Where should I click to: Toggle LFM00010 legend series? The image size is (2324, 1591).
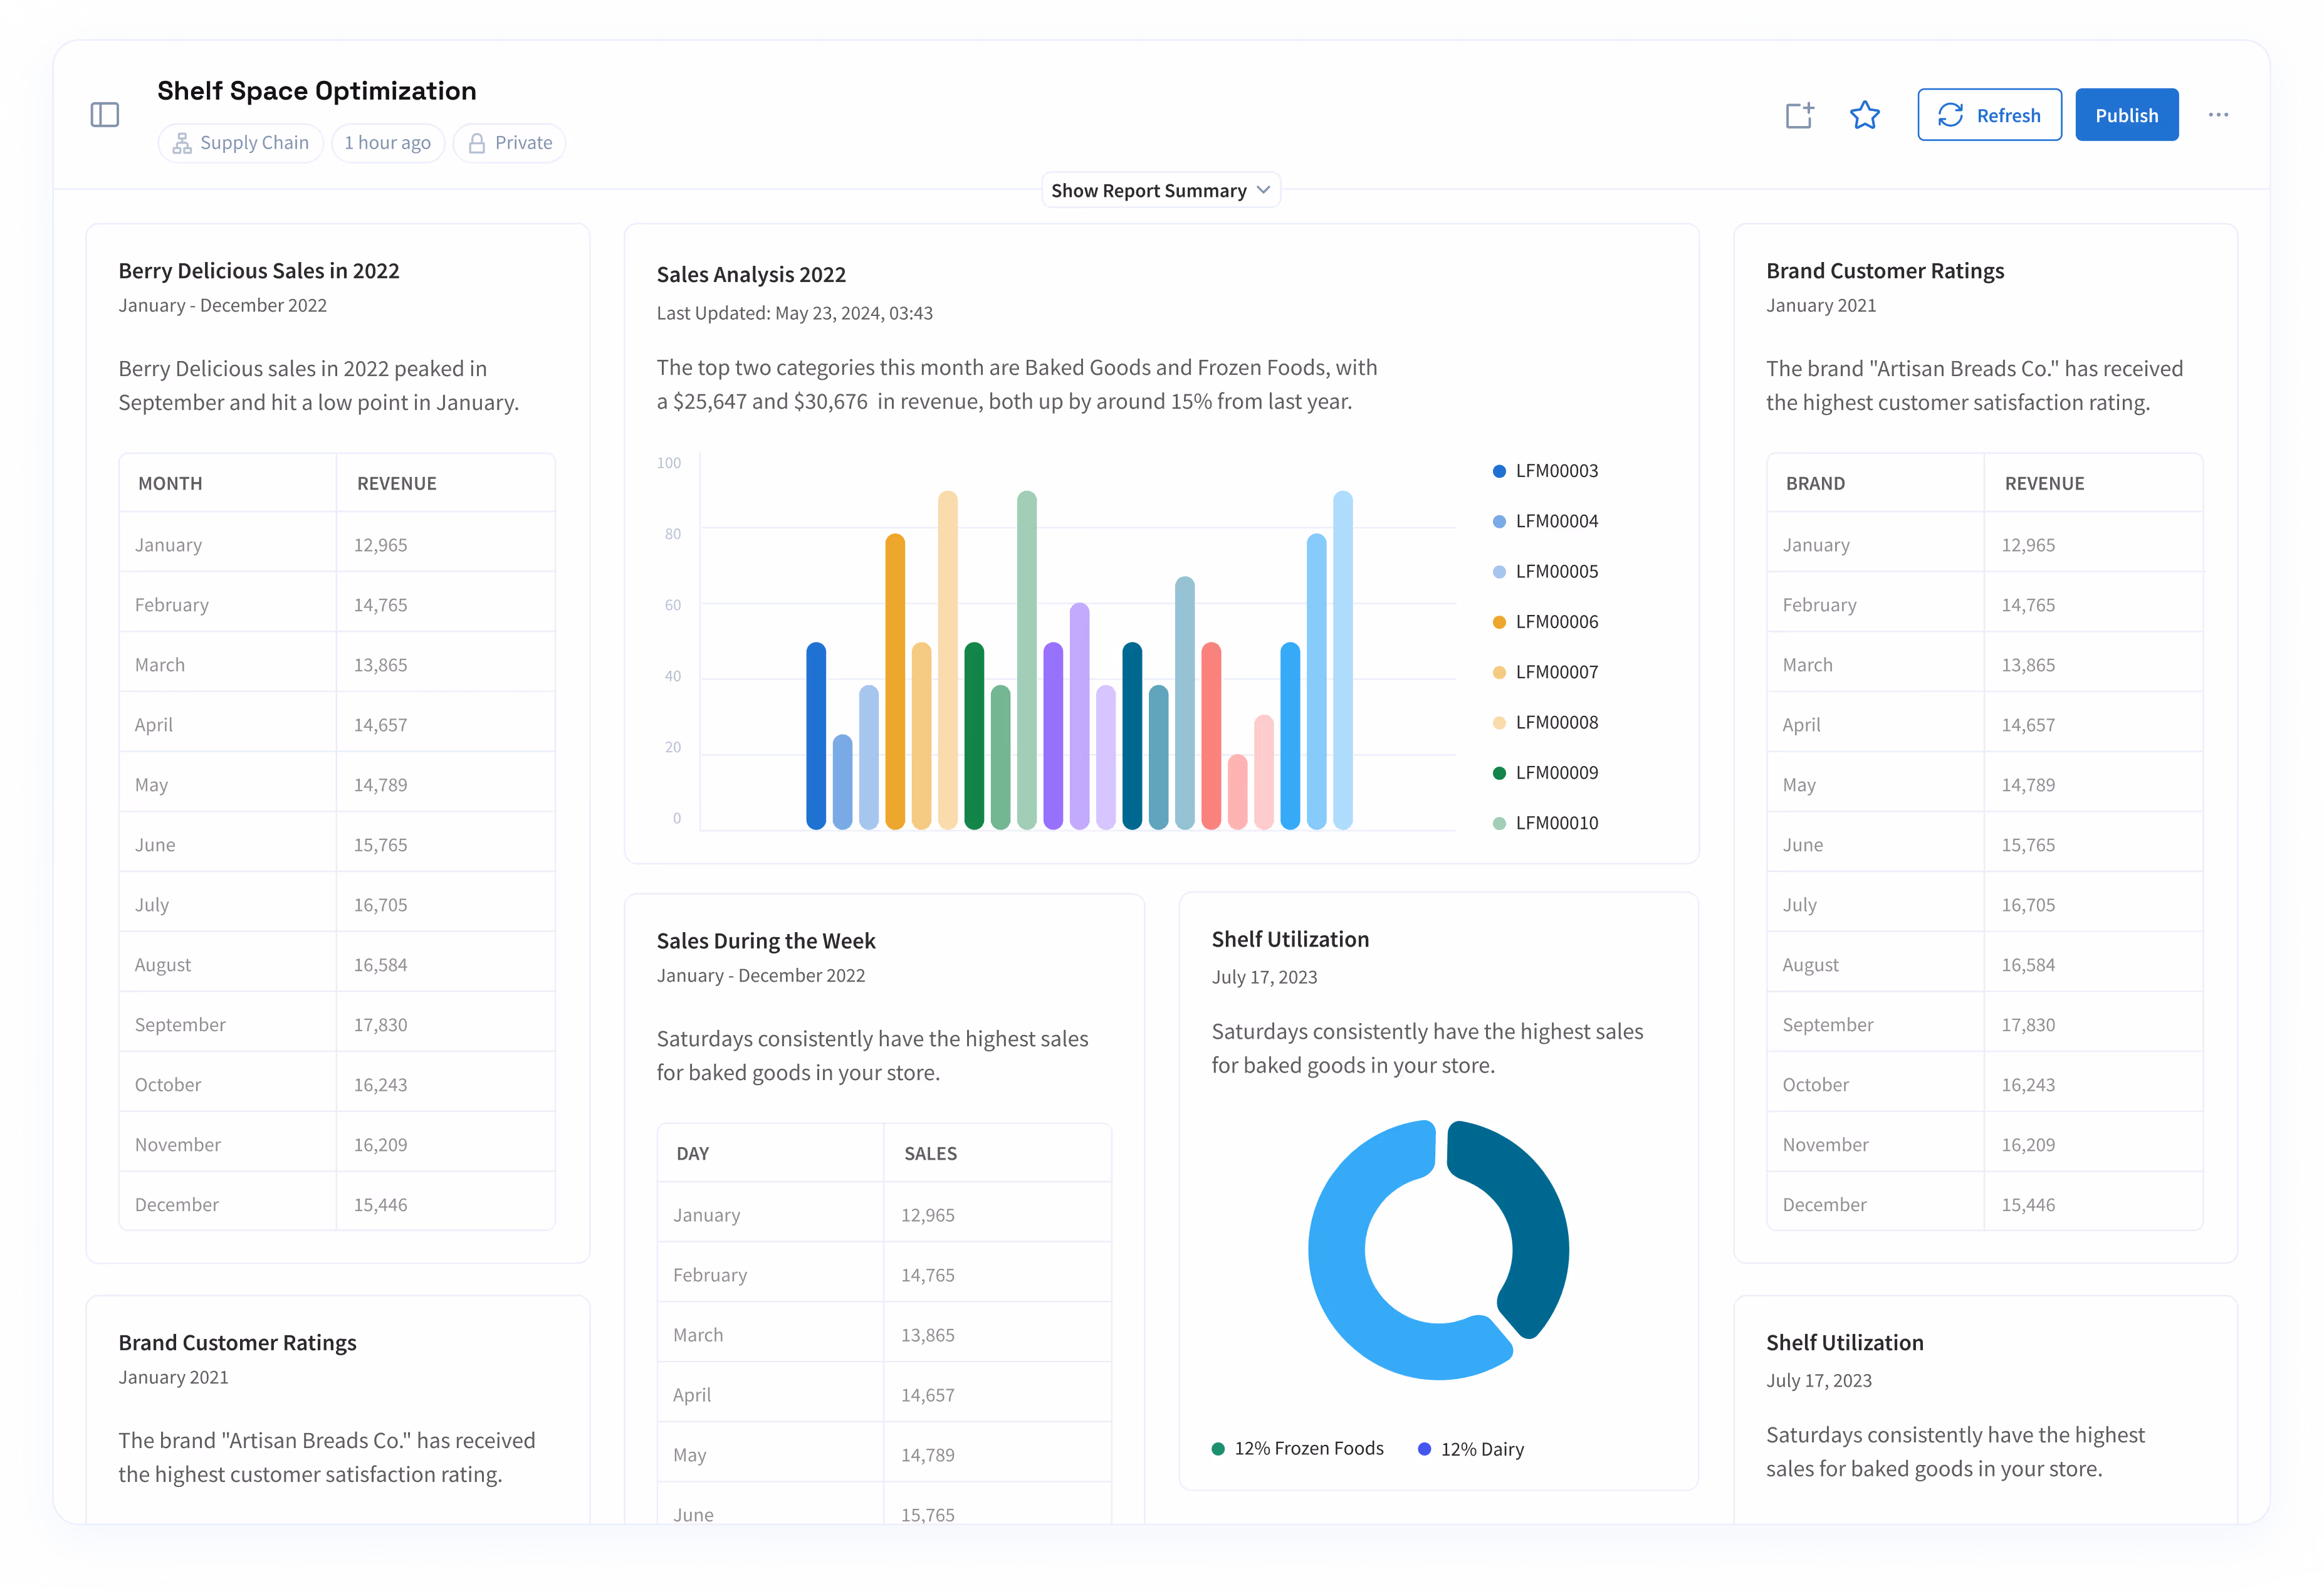[1556, 823]
